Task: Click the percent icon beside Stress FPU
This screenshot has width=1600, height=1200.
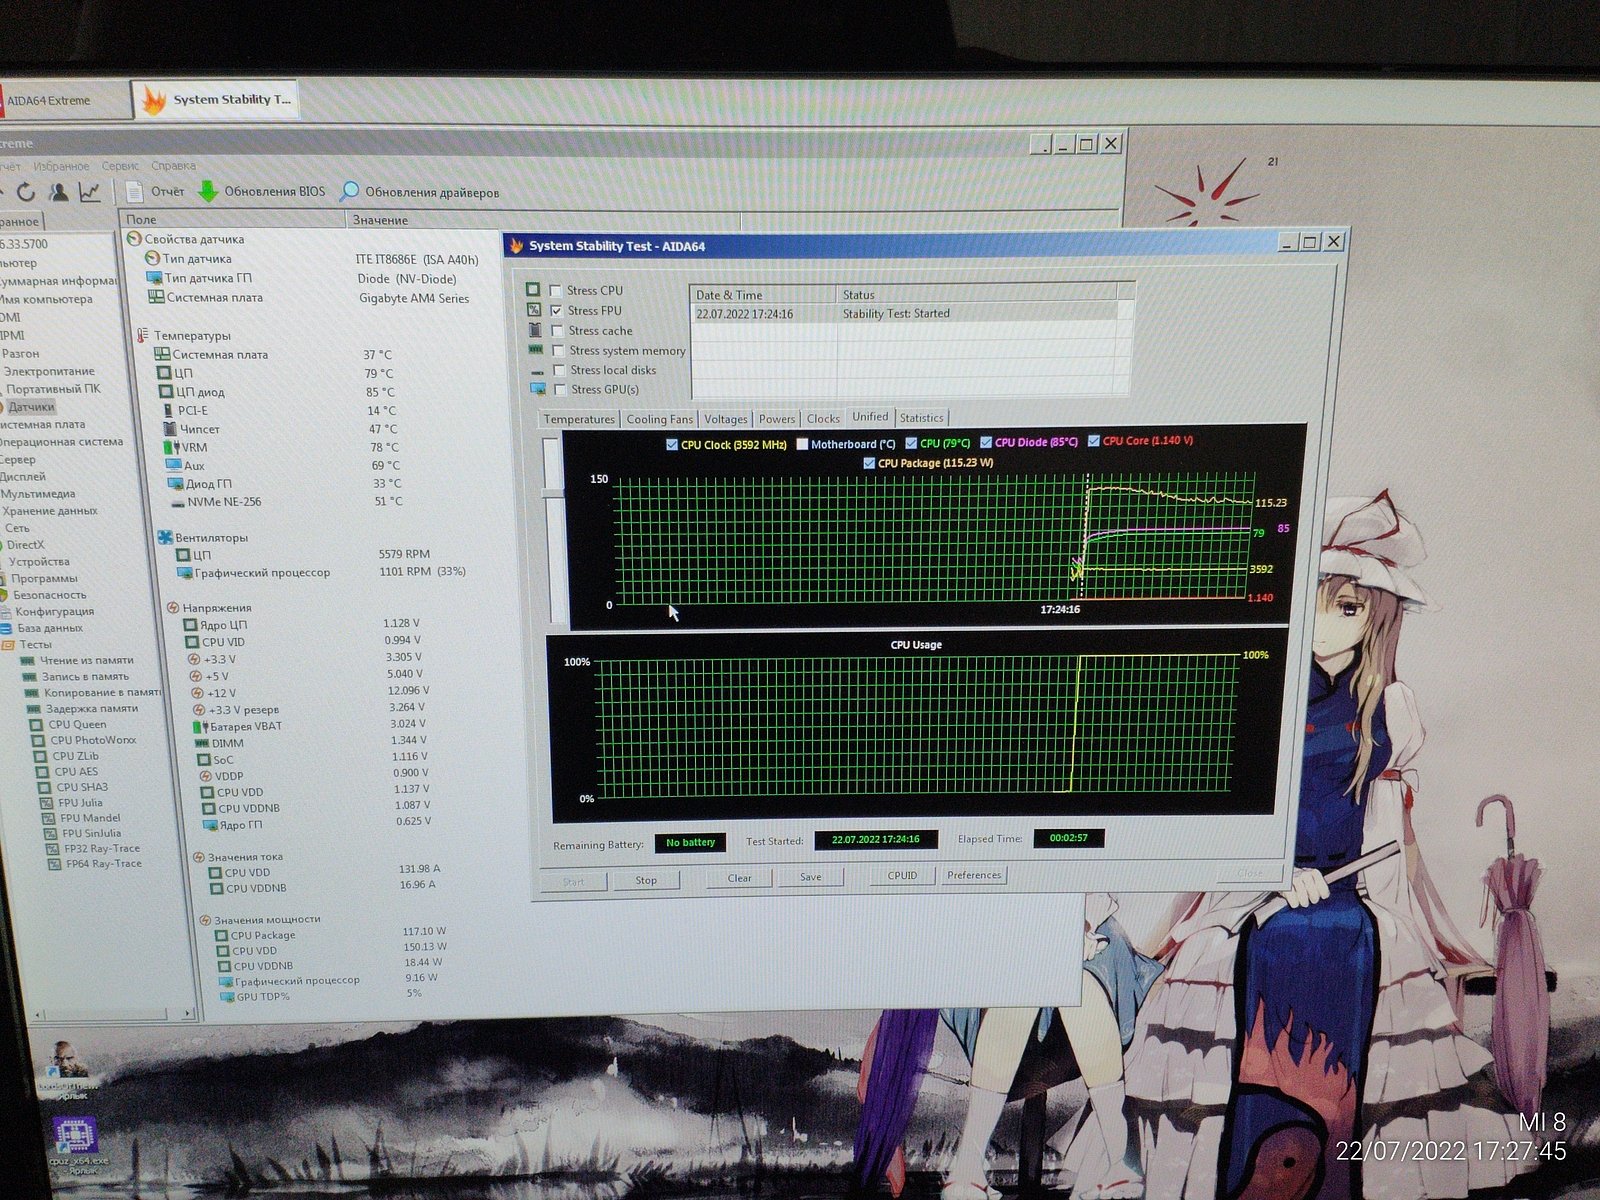Action: [534, 310]
